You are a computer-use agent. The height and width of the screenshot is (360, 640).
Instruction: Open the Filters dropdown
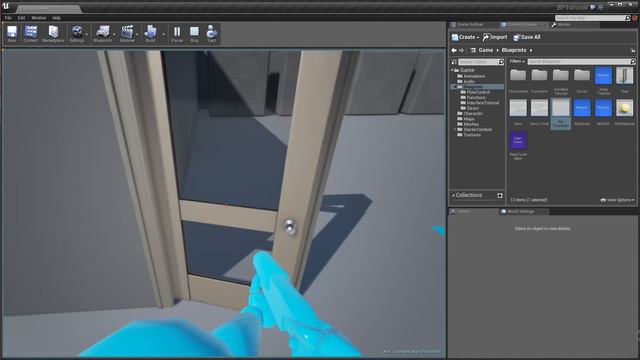point(517,62)
